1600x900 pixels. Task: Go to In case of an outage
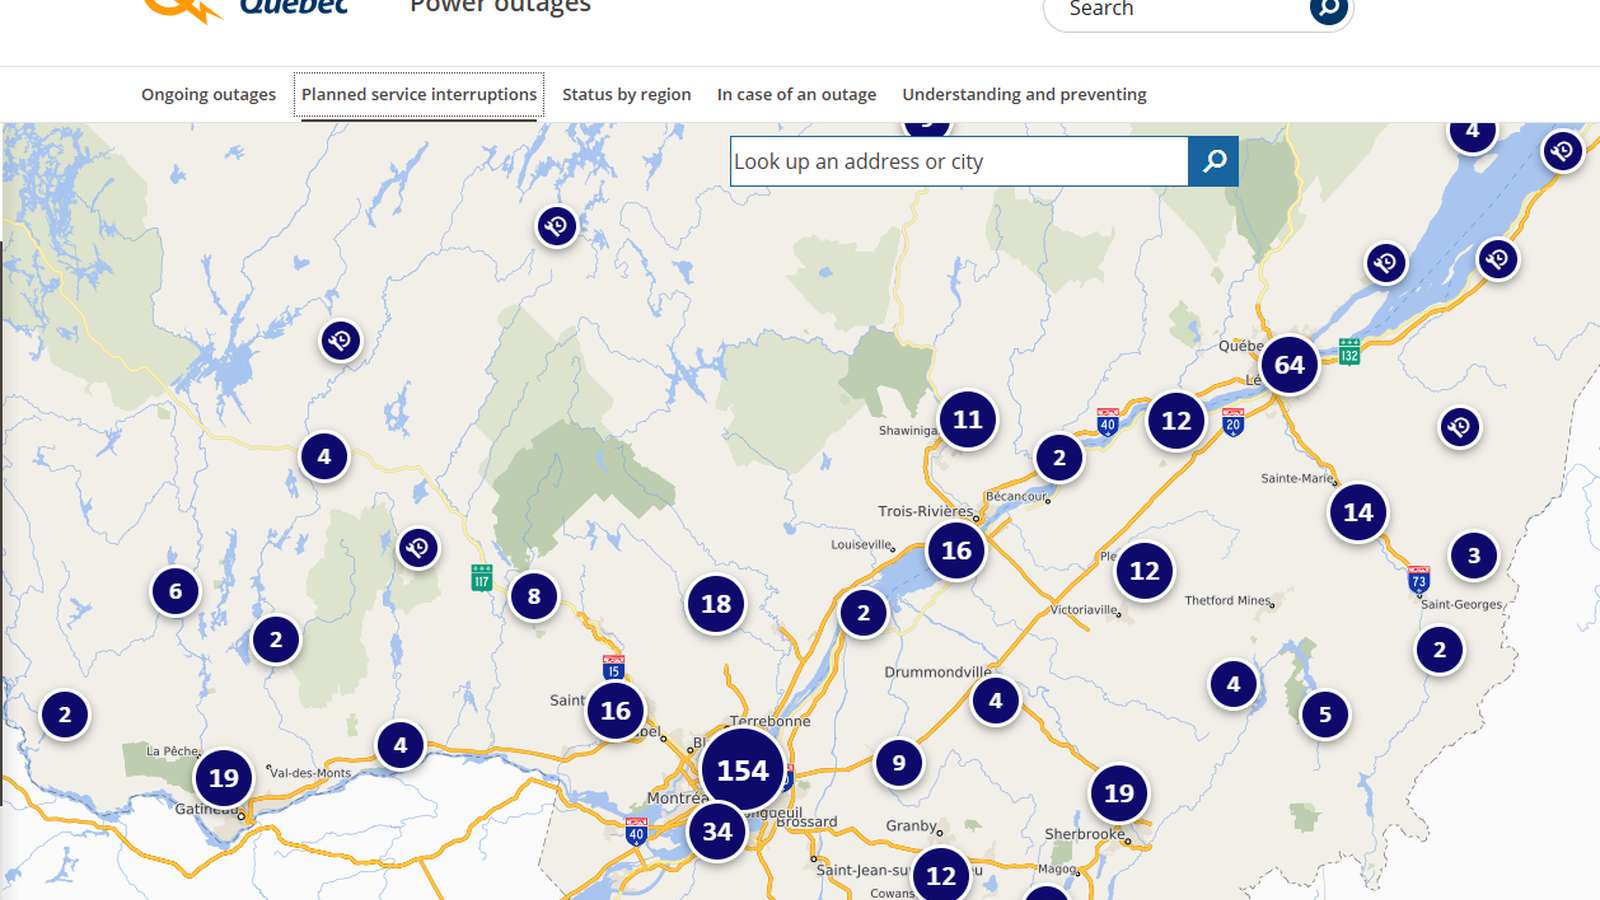click(796, 95)
